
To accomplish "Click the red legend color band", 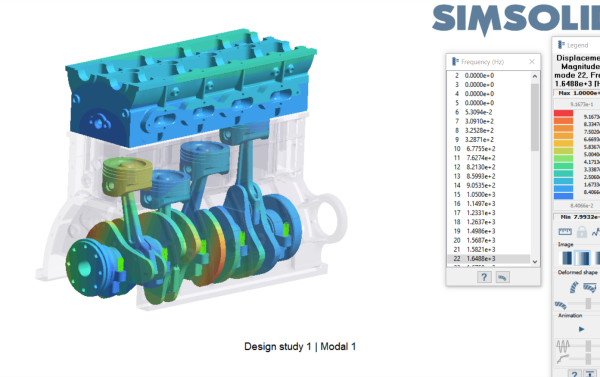I will tap(564, 113).
